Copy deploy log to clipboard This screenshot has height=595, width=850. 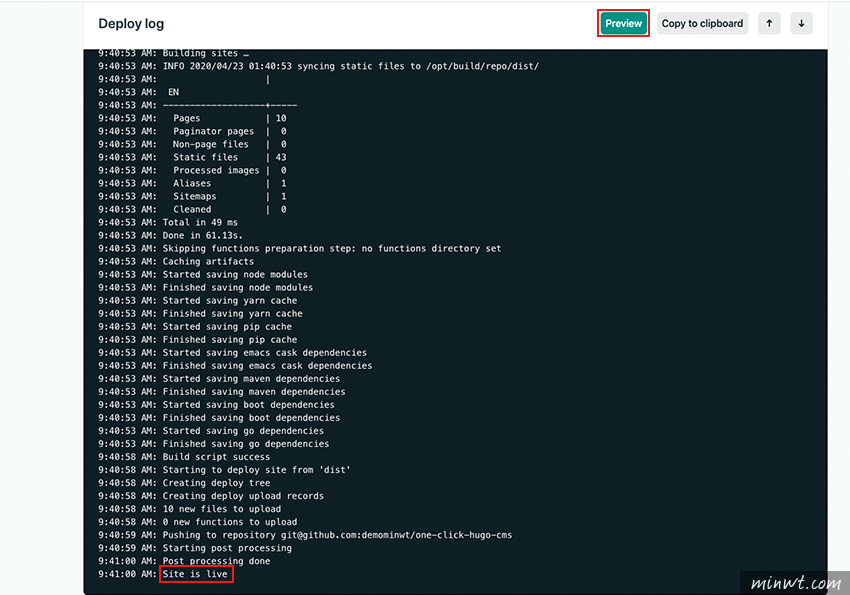702,23
